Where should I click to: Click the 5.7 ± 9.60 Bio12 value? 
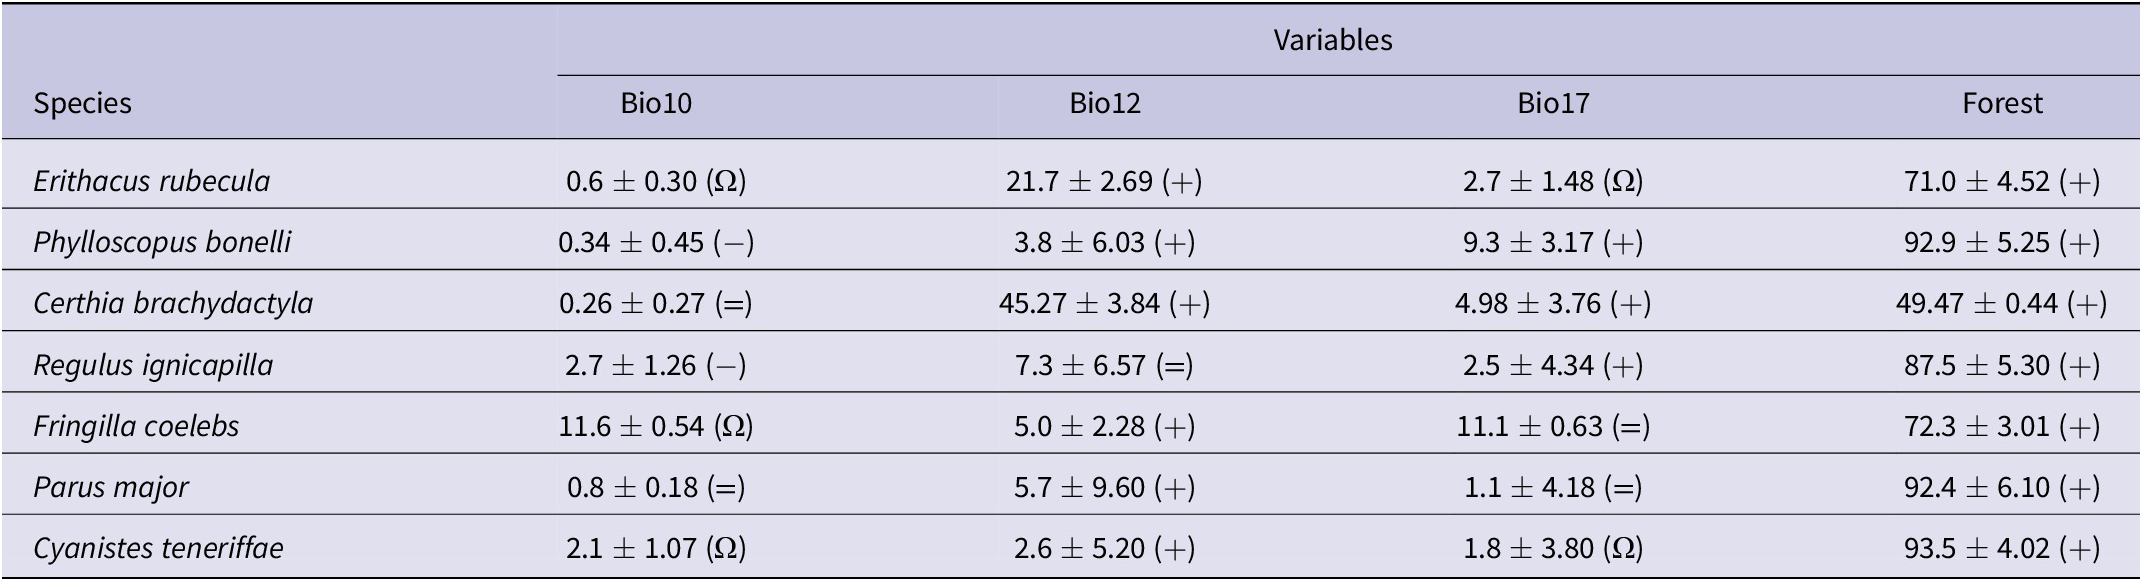point(1104,487)
